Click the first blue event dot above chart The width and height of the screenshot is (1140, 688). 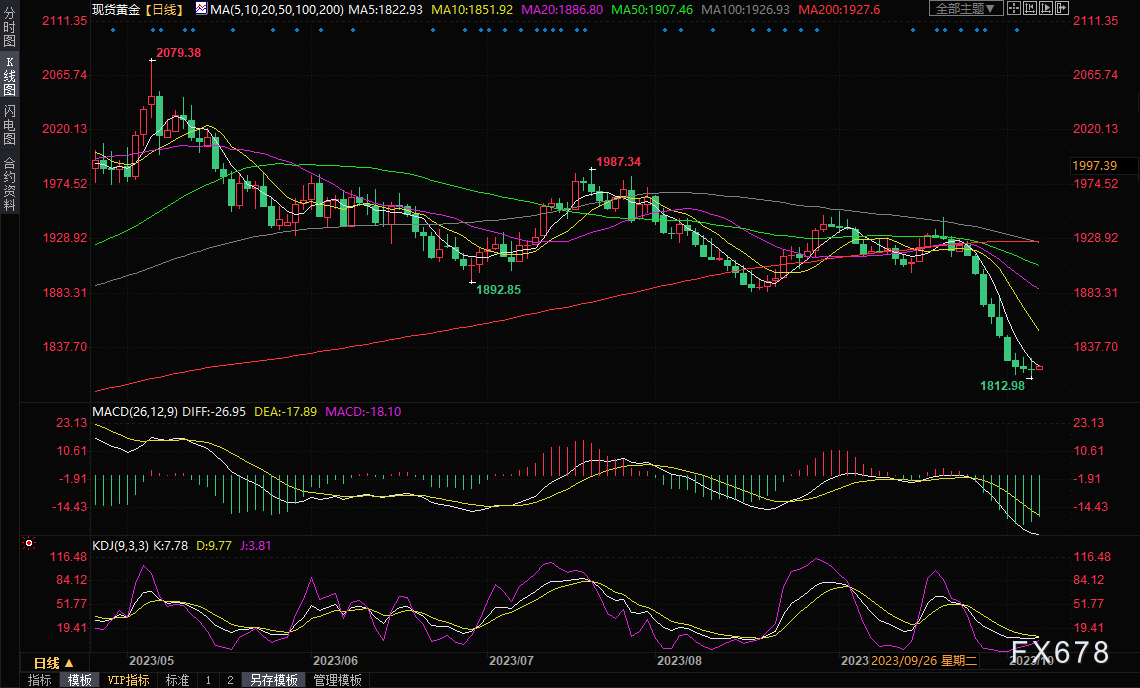click(x=113, y=29)
